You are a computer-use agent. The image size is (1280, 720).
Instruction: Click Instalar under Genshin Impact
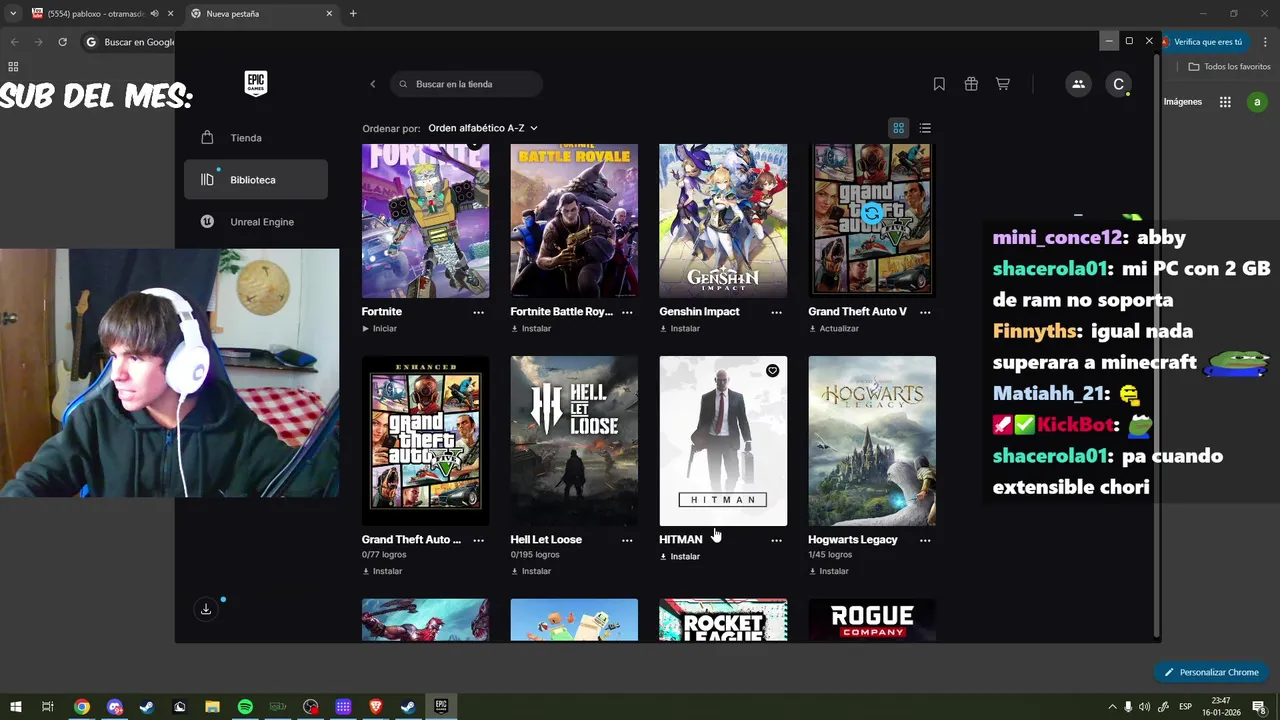[680, 328]
